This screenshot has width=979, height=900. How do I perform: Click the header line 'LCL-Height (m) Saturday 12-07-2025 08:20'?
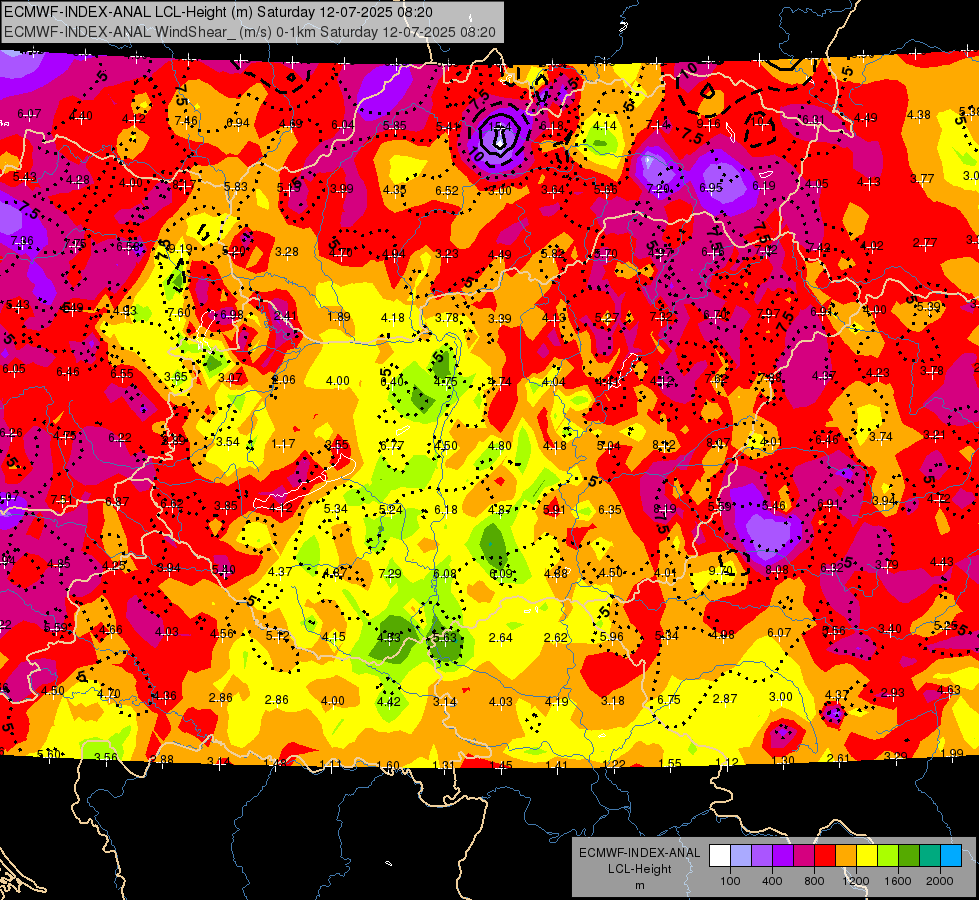tap(294, 12)
